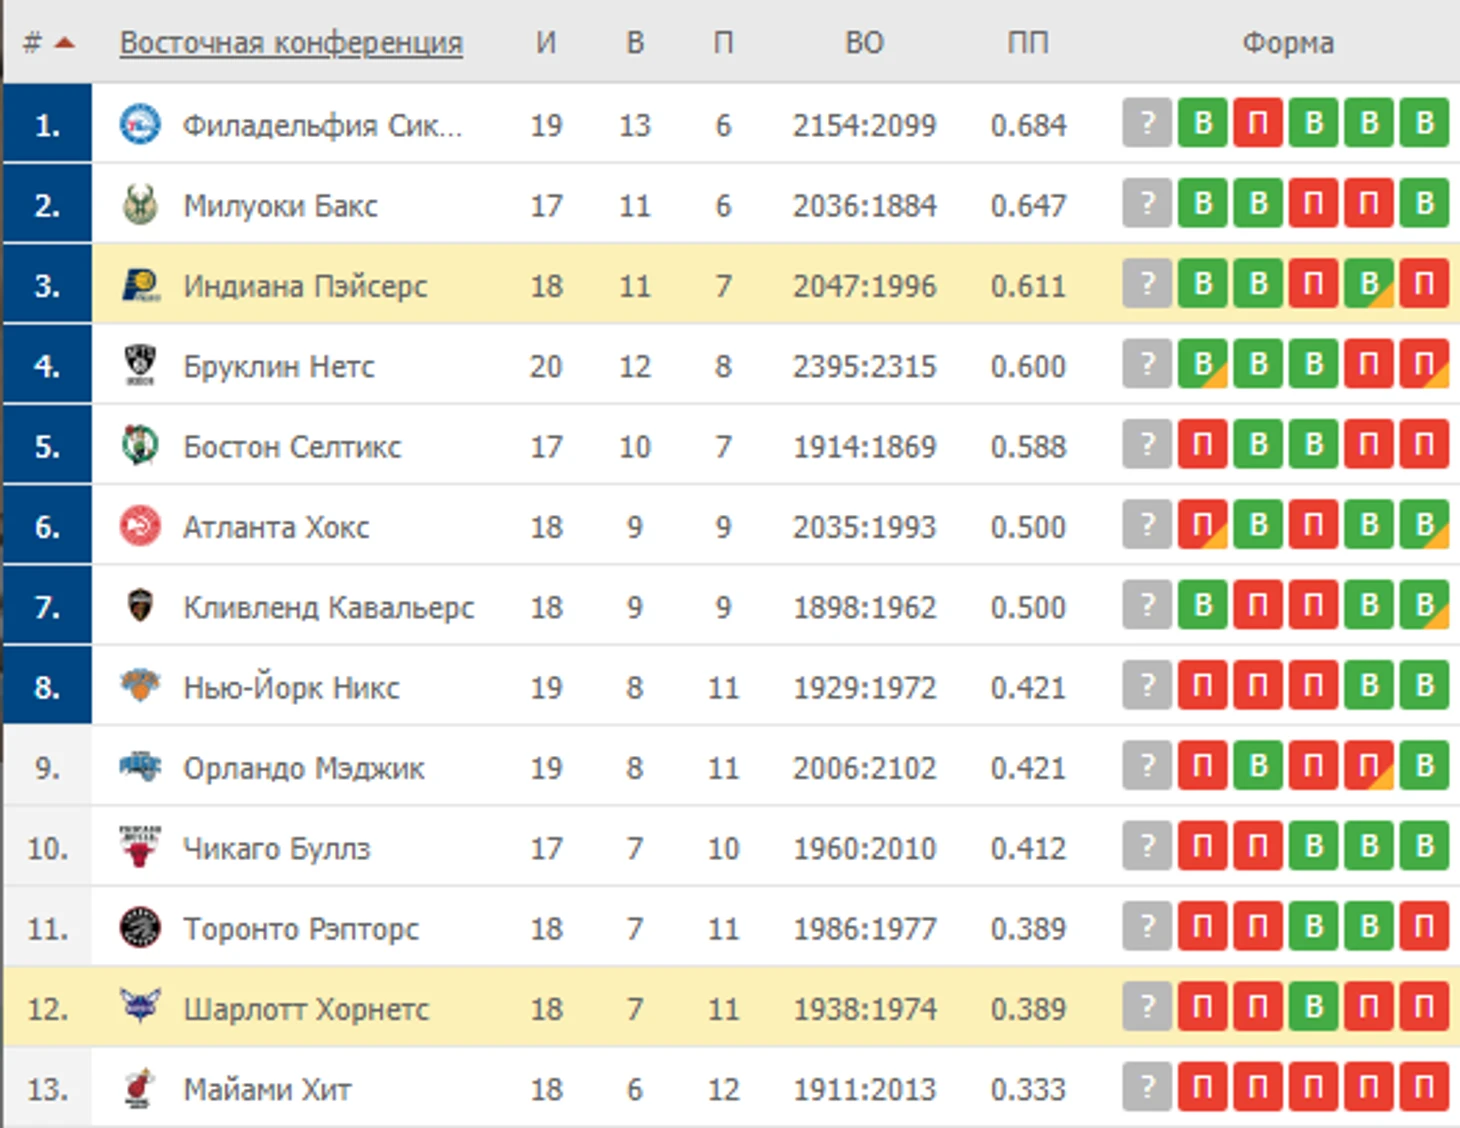Click the Brooklyn Nets shield logo
Viewport: 1460px width, 1128px height.
140,365
